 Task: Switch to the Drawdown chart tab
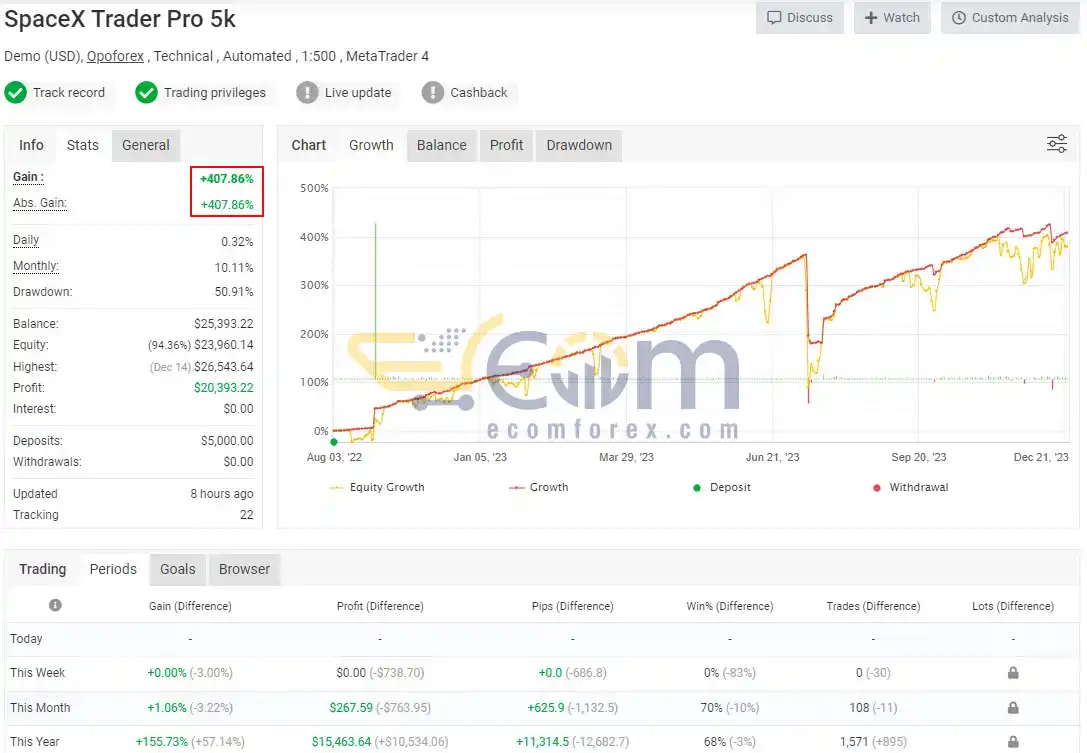coord(579,145)
